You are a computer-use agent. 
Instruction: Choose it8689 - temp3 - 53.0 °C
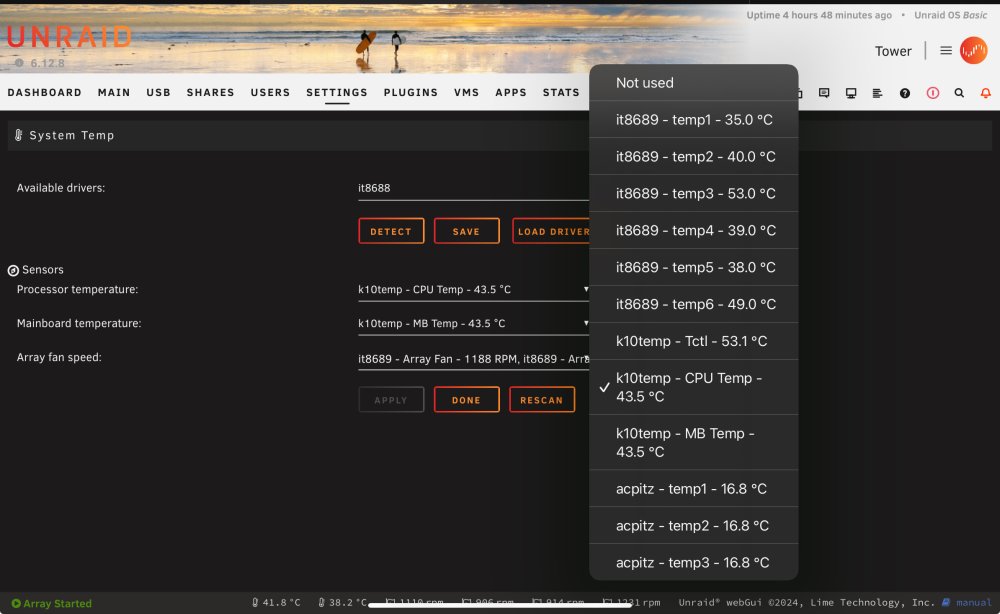(694, 194)
